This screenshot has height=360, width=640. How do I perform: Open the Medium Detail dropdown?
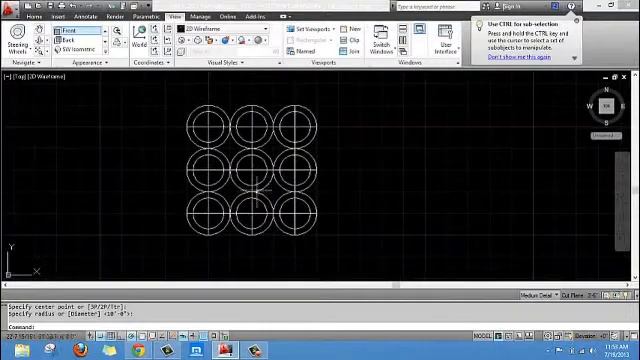[539, 295]
